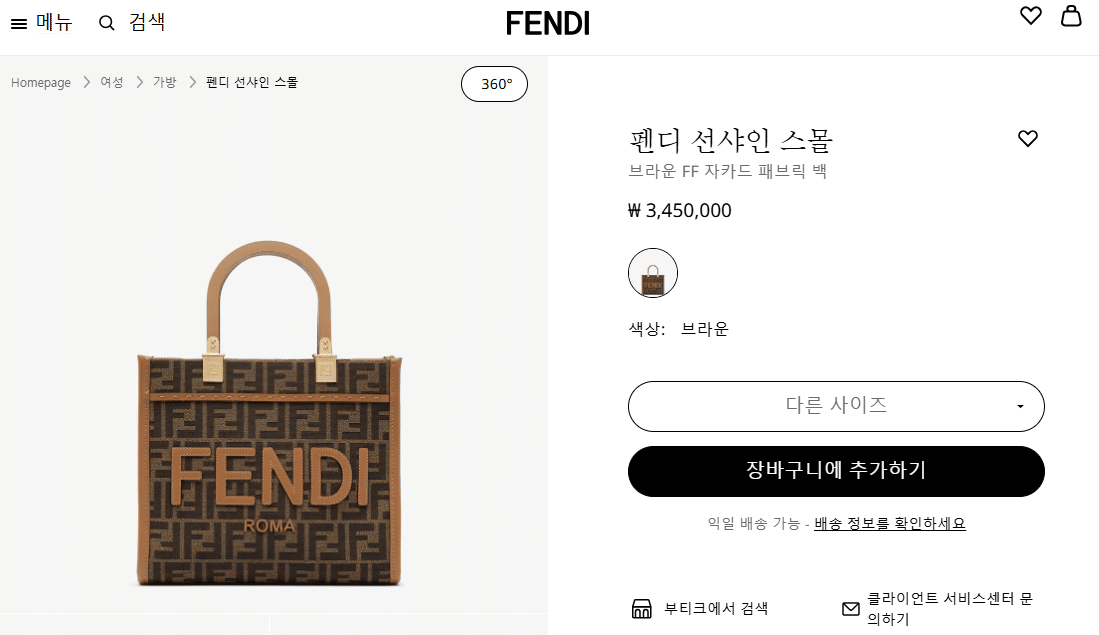Open the 메뉴 menu label
This screenshot has width=1099, height=635.
(x=54, y=22)
